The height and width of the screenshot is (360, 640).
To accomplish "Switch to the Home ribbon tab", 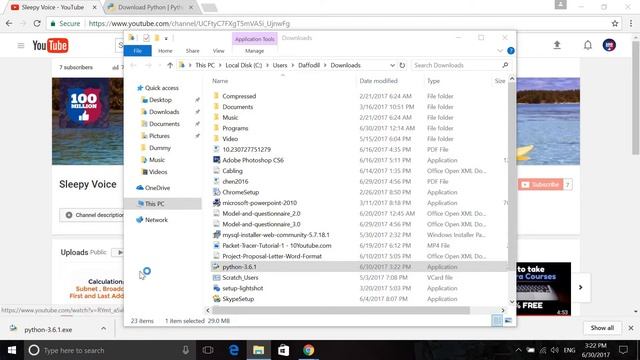I will point(165,51).
